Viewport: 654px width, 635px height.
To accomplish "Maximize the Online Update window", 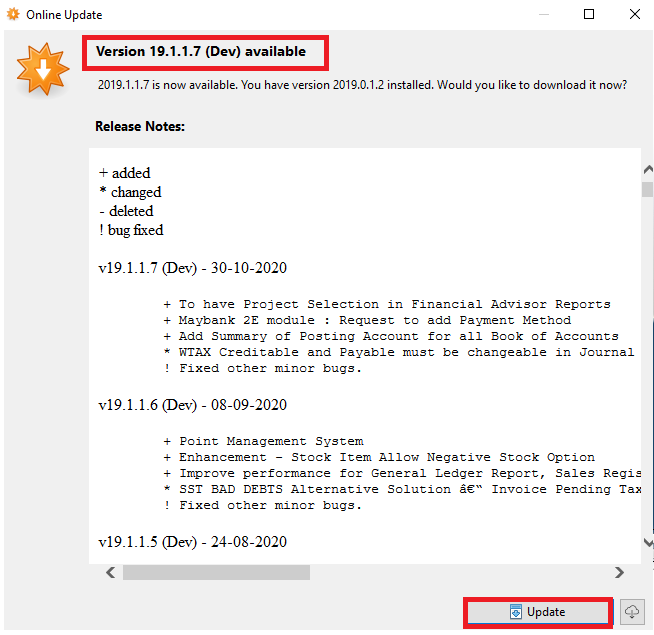I will pos(589,14).
